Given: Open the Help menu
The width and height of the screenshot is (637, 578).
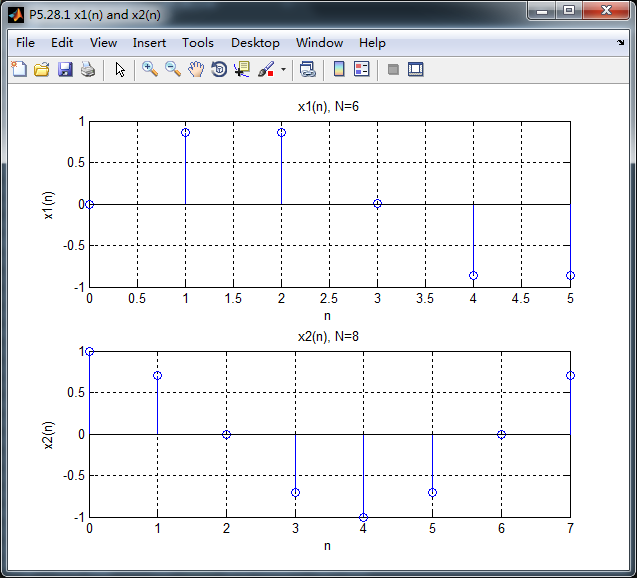Looking at the screenshot, I should pyautogui.click(x=372, y=43).
